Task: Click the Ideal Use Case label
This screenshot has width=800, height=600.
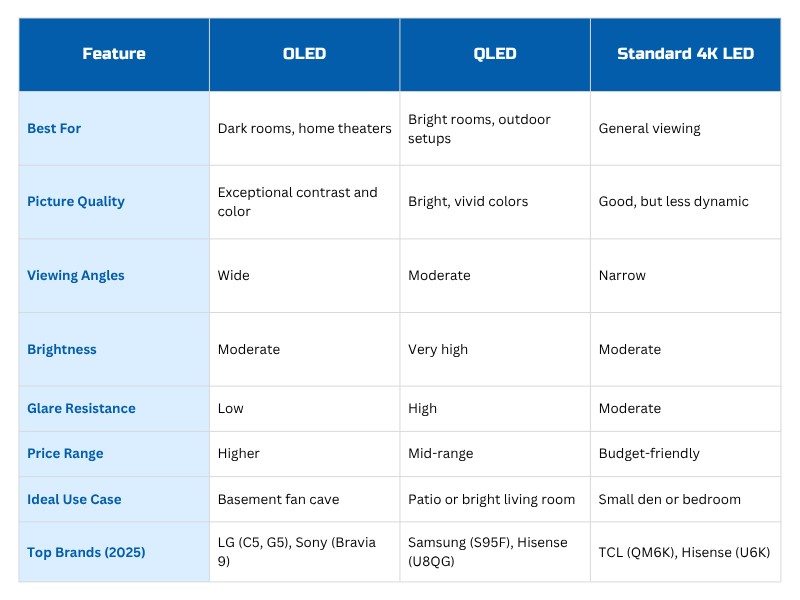Action: tap(74, 499)
